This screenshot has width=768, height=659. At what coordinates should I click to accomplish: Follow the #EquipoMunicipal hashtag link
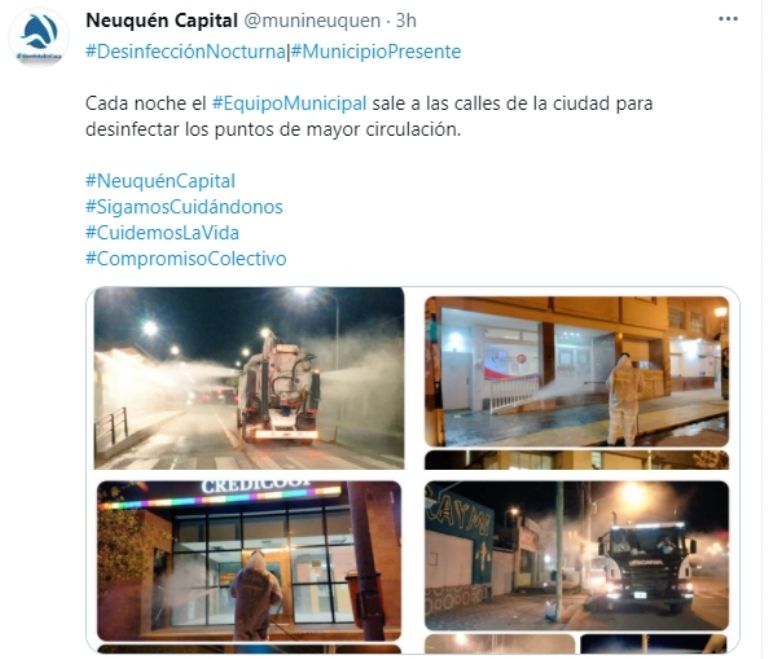coord(289,103)
